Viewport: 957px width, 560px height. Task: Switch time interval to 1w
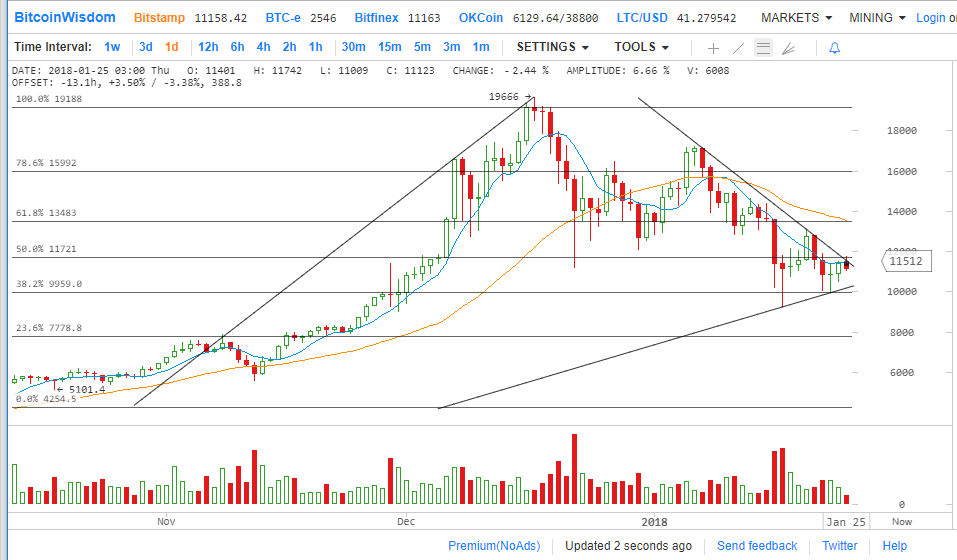pyautogui.click(x=112, y=47)
